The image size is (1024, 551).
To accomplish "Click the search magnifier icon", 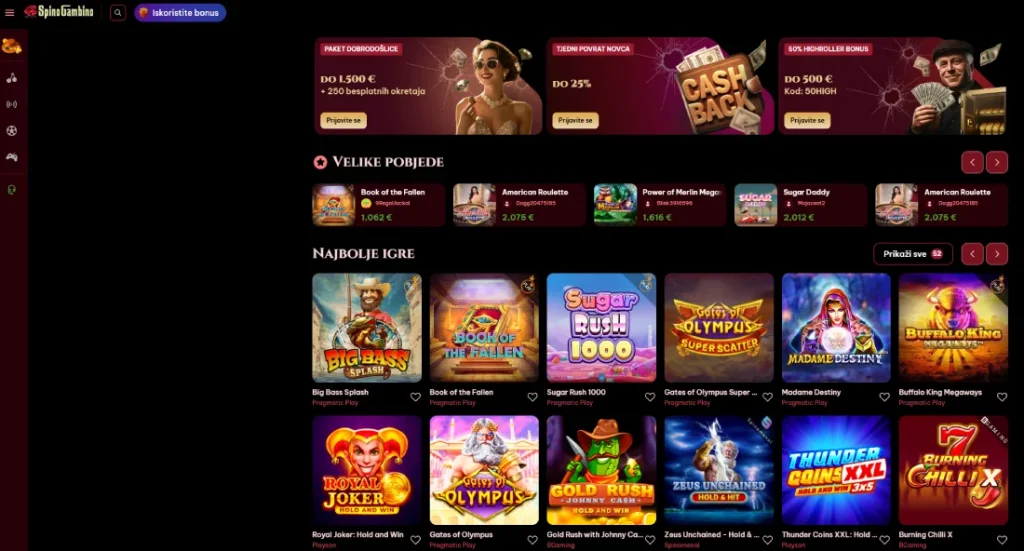I will (x=118, y=12).
